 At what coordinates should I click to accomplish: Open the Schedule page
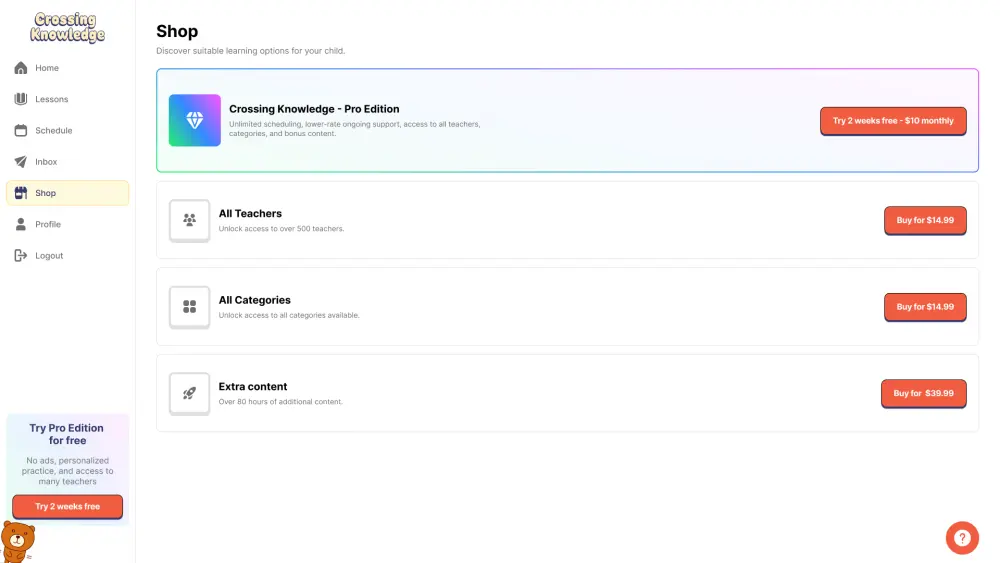(x=53, y=131)
